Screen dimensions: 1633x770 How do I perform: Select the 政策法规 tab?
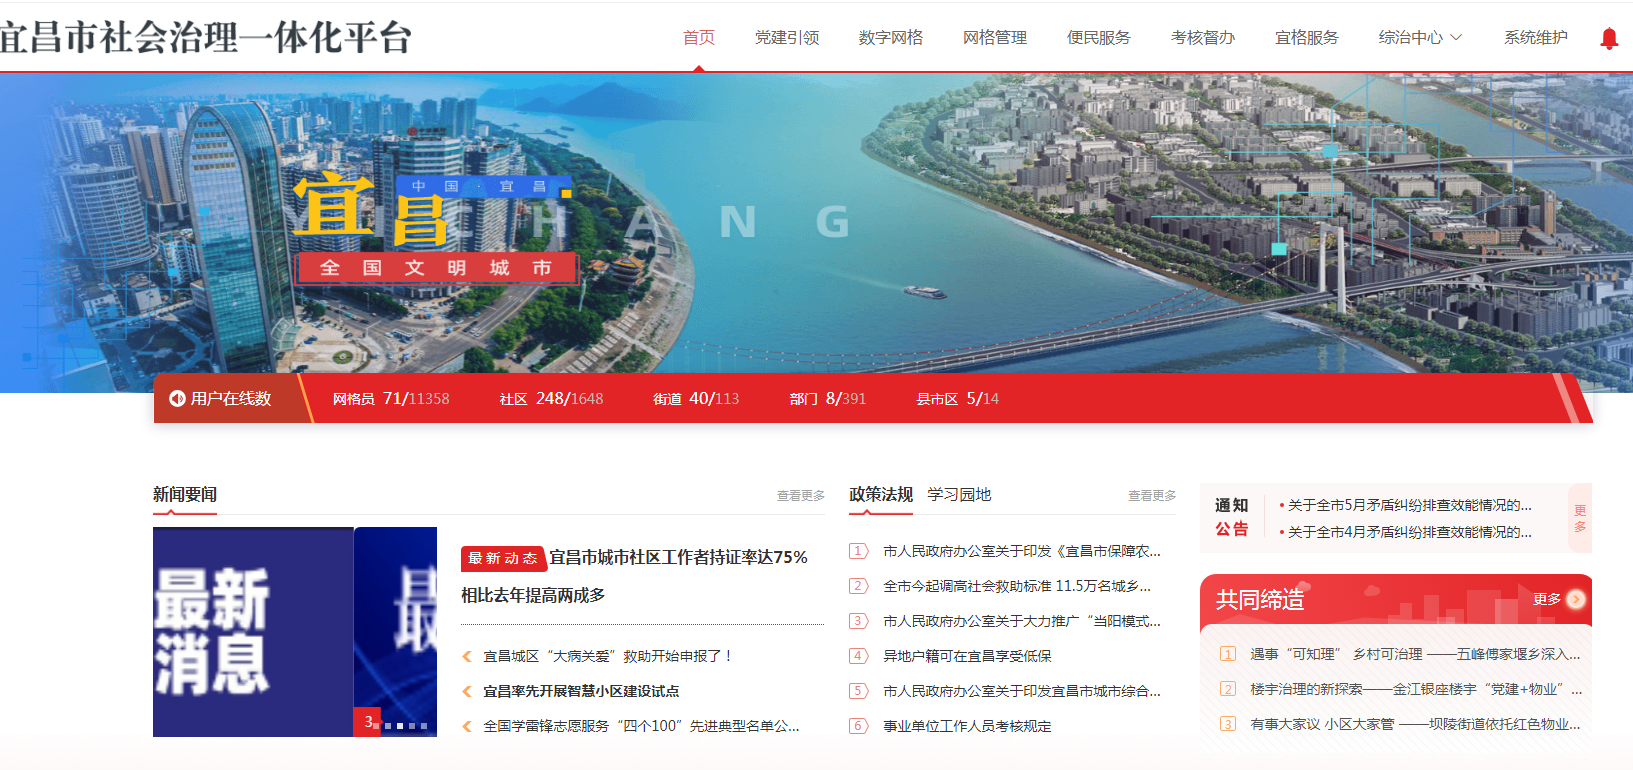[880, 495]
